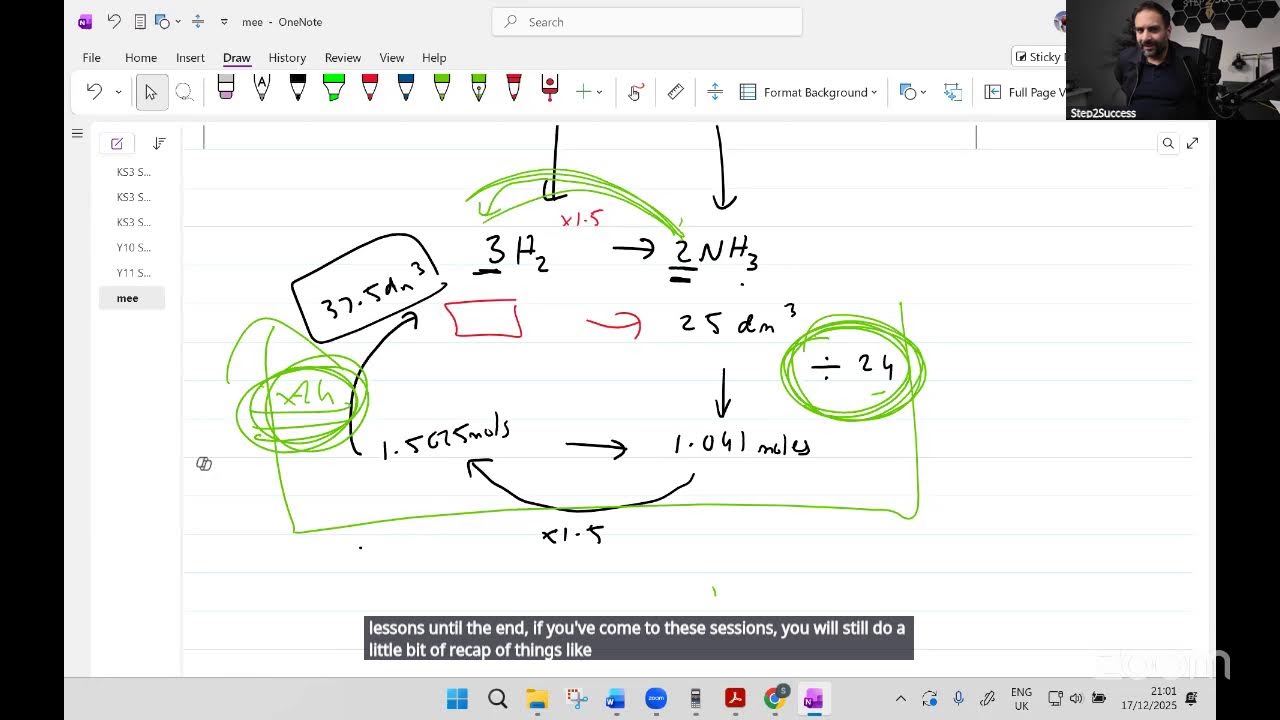Open the Draw tab

point(237,57)
